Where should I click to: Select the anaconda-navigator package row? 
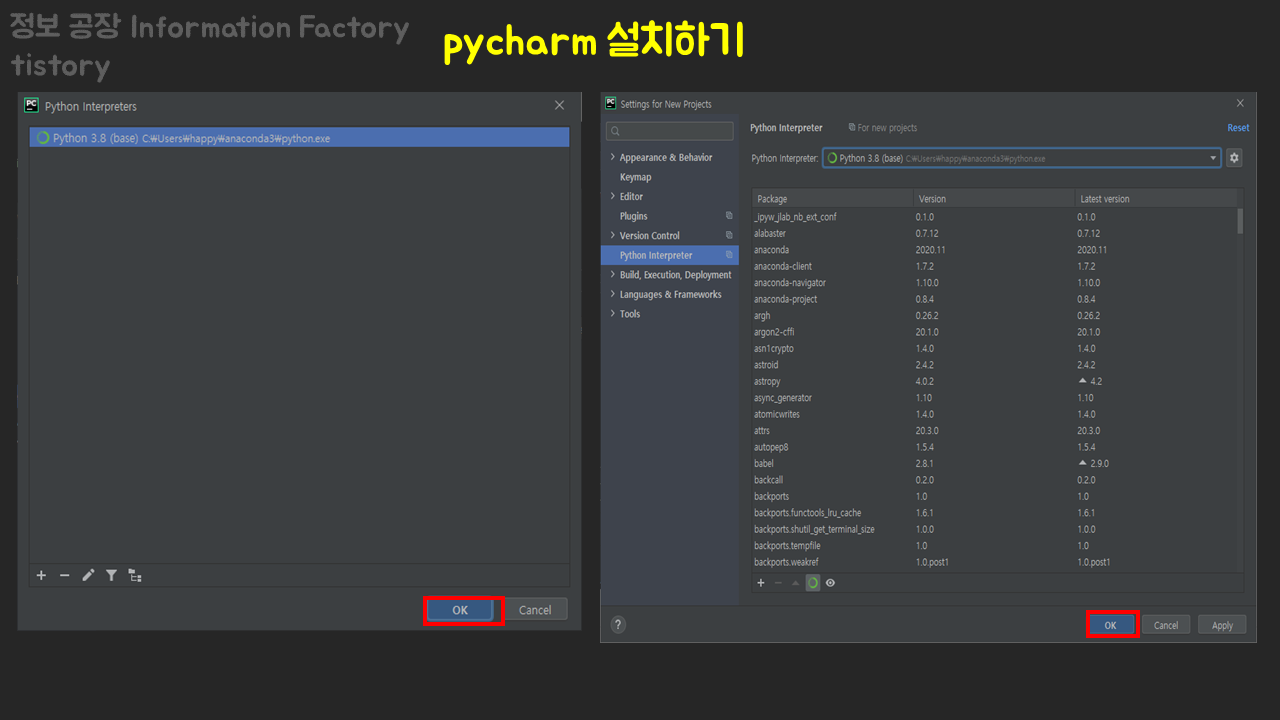(995, 283)
